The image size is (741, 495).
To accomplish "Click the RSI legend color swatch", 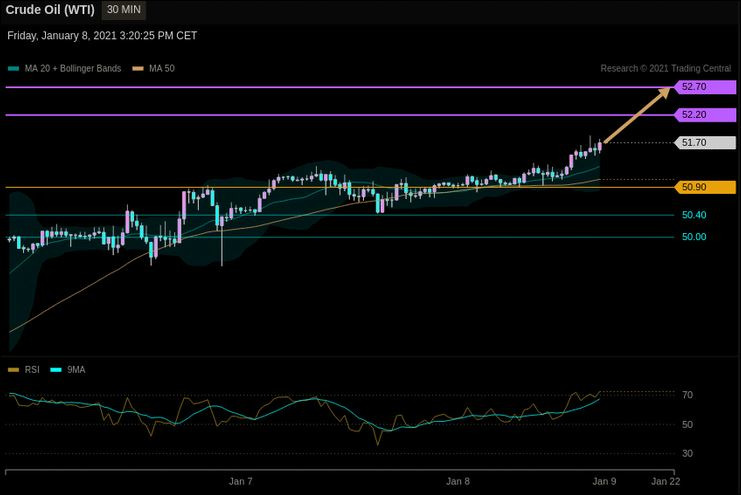I will tap(14, 370).
